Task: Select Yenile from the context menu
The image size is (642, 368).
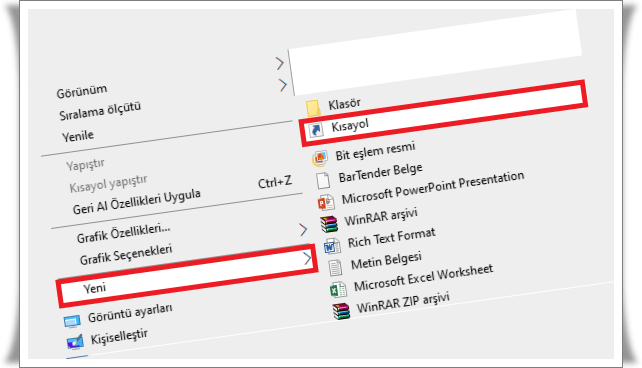Action: 78,135
